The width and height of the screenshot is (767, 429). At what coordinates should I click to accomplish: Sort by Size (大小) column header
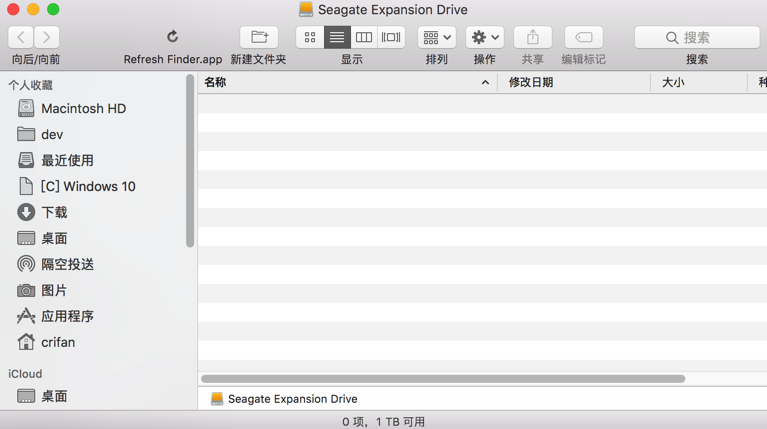click(673, 82)
